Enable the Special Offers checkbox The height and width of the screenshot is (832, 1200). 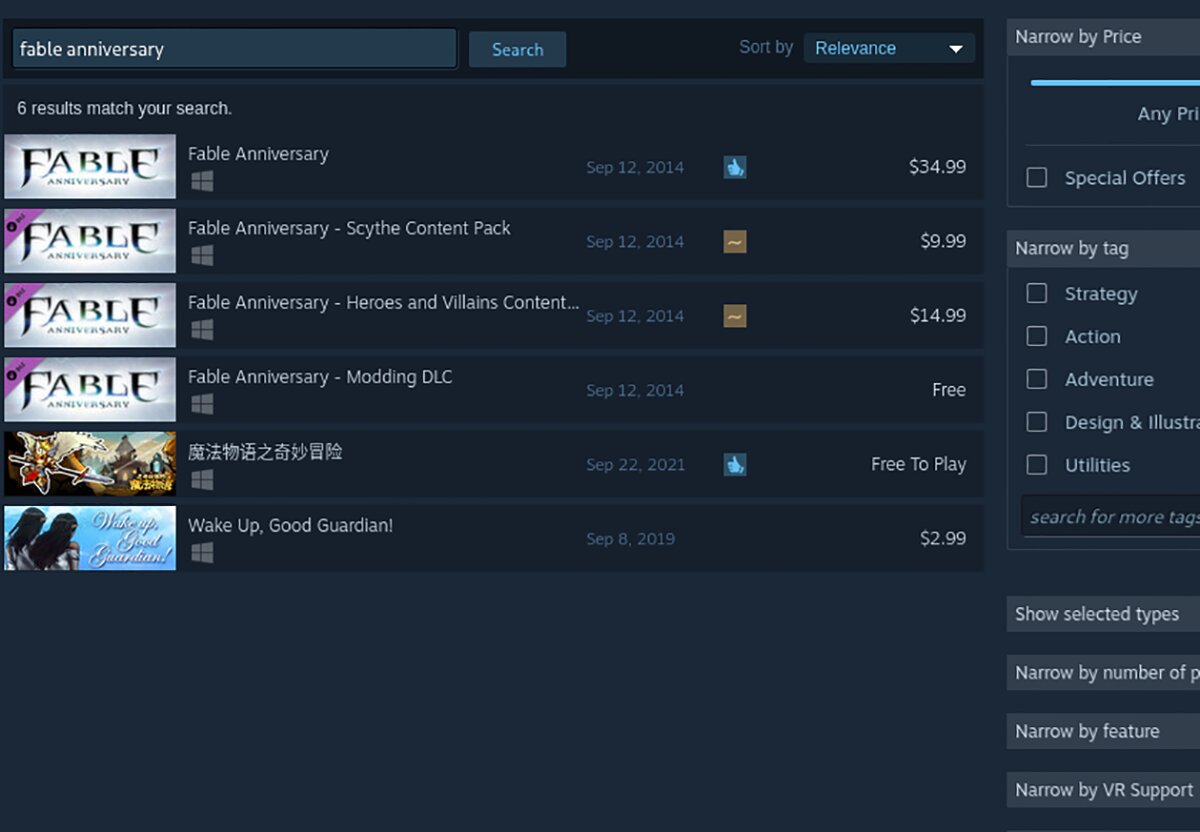click(1037, 177)
